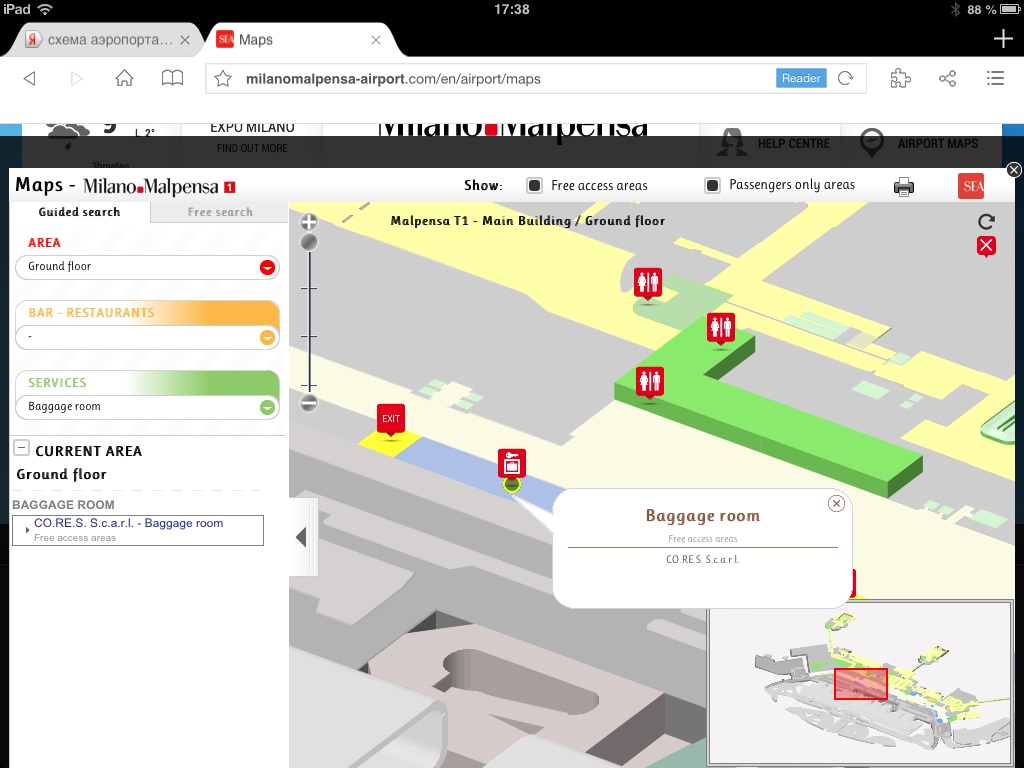Open a new tab with plus icon
This screenshot has height=768, width=1024.
pos(1003,39)
